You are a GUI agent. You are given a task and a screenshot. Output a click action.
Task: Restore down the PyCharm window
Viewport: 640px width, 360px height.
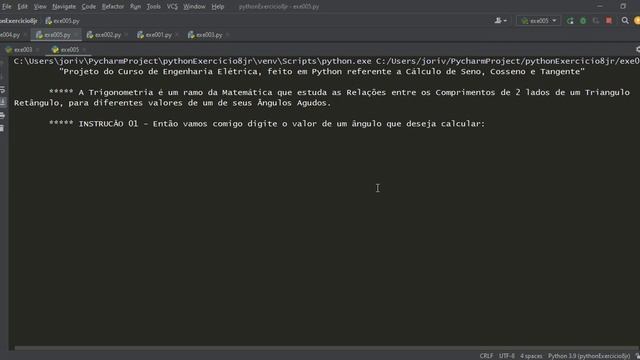pos(623,6)
